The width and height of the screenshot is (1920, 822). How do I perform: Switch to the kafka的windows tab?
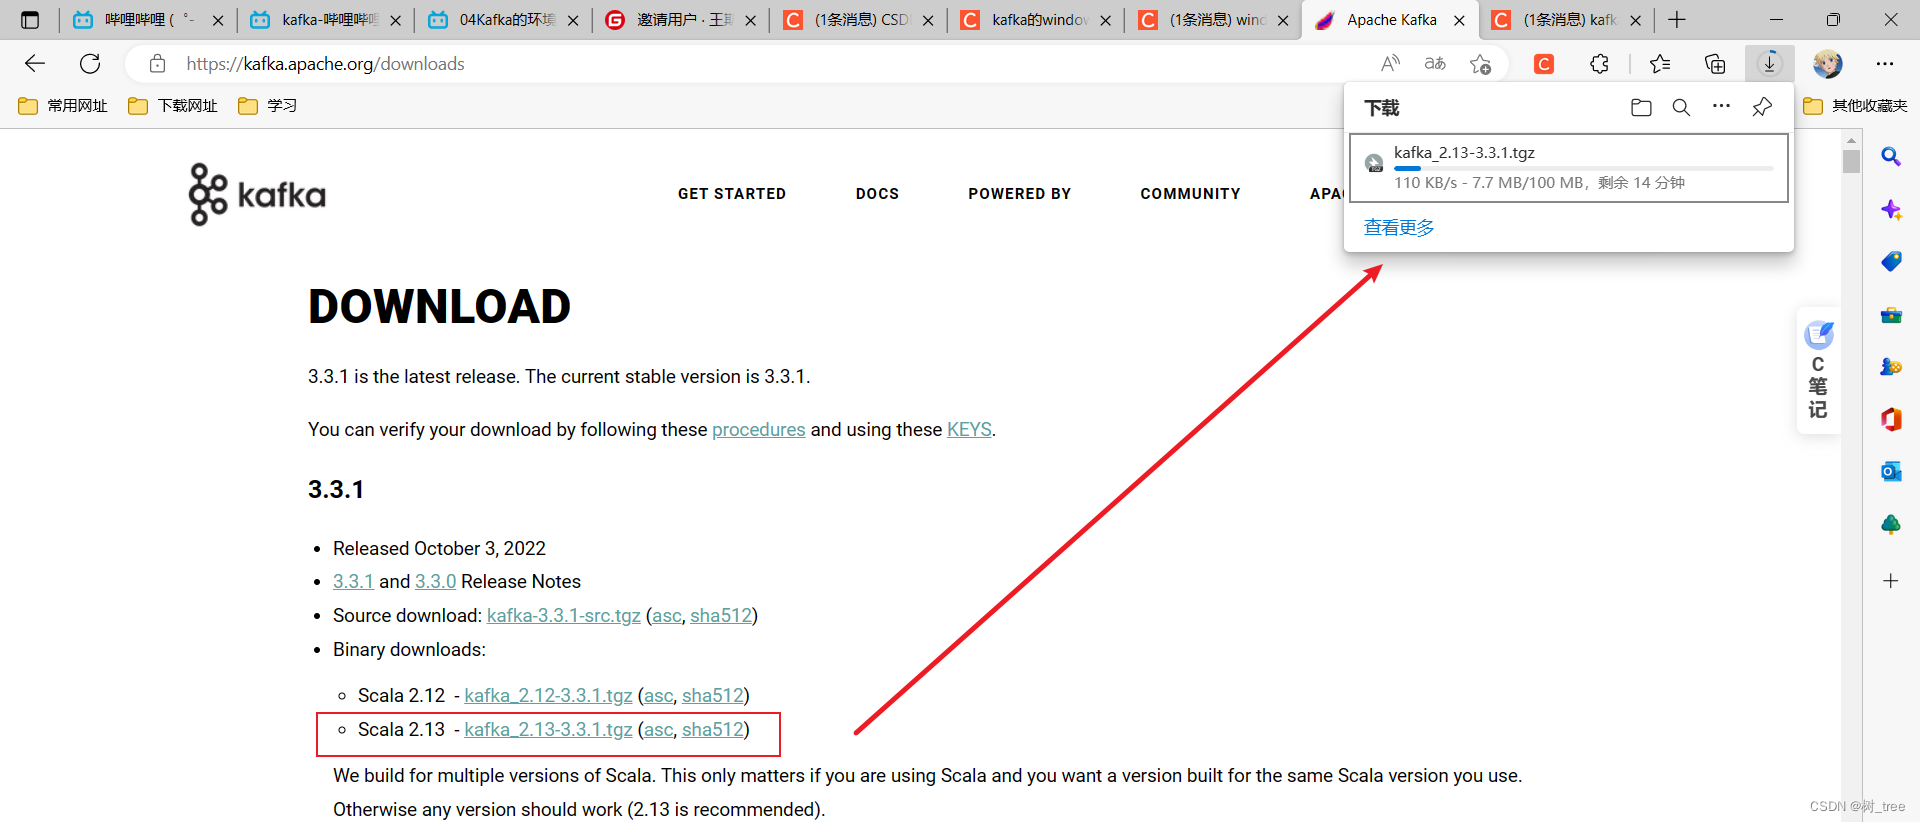point(1037,20)
